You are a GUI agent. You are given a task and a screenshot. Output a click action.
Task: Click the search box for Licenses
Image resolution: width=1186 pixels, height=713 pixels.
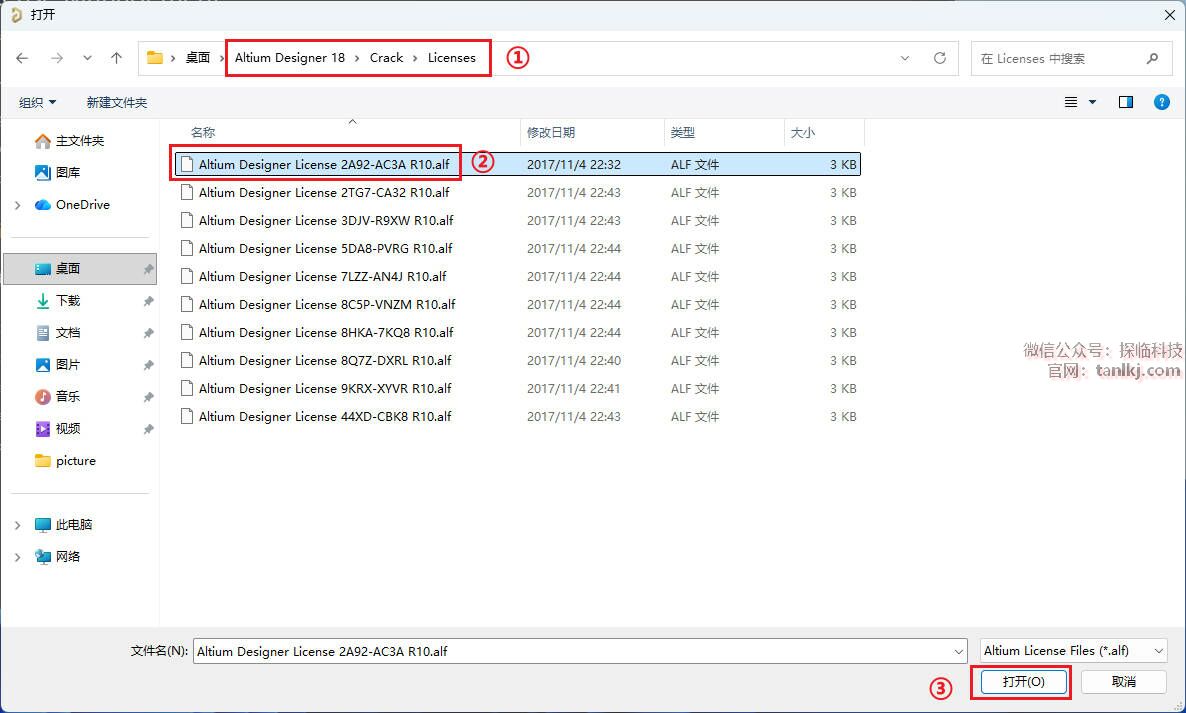pos(1070,58)
